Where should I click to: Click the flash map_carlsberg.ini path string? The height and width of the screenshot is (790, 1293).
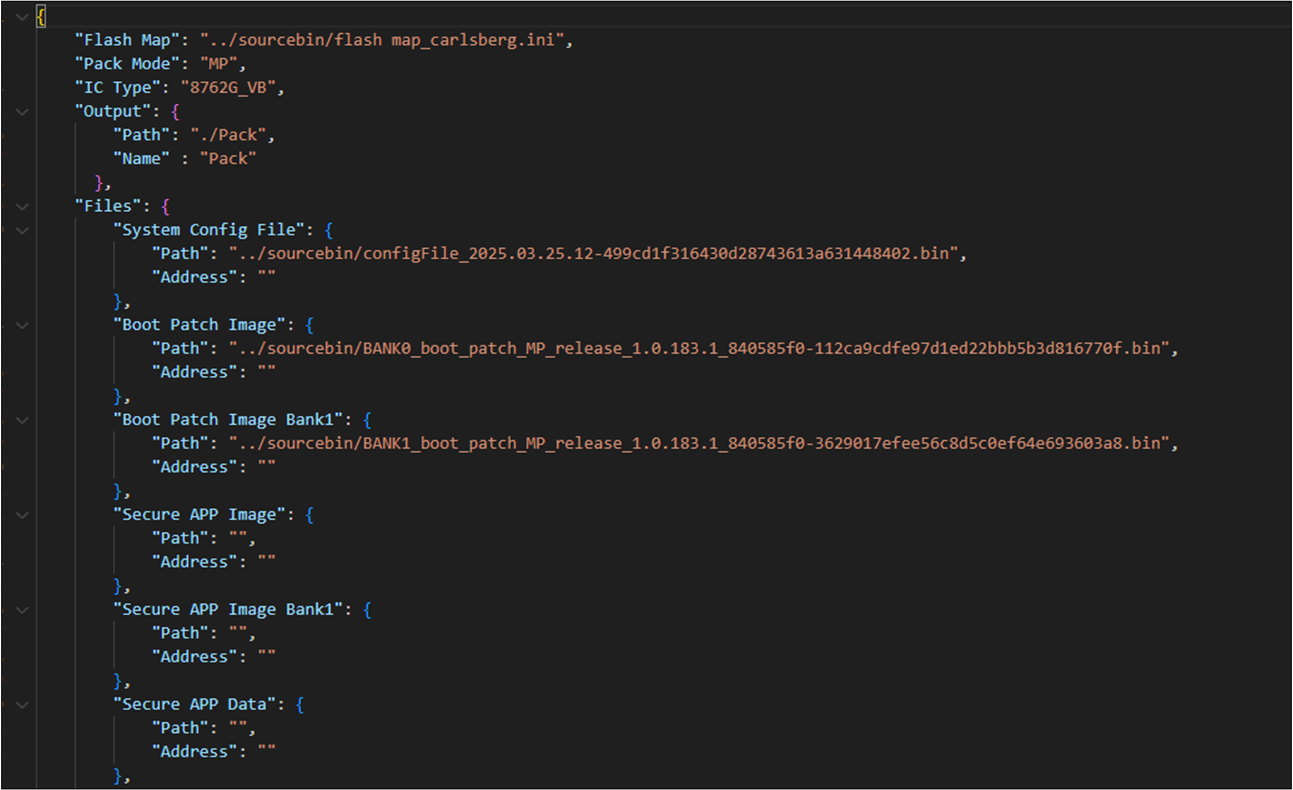click(x=384, y=40)
